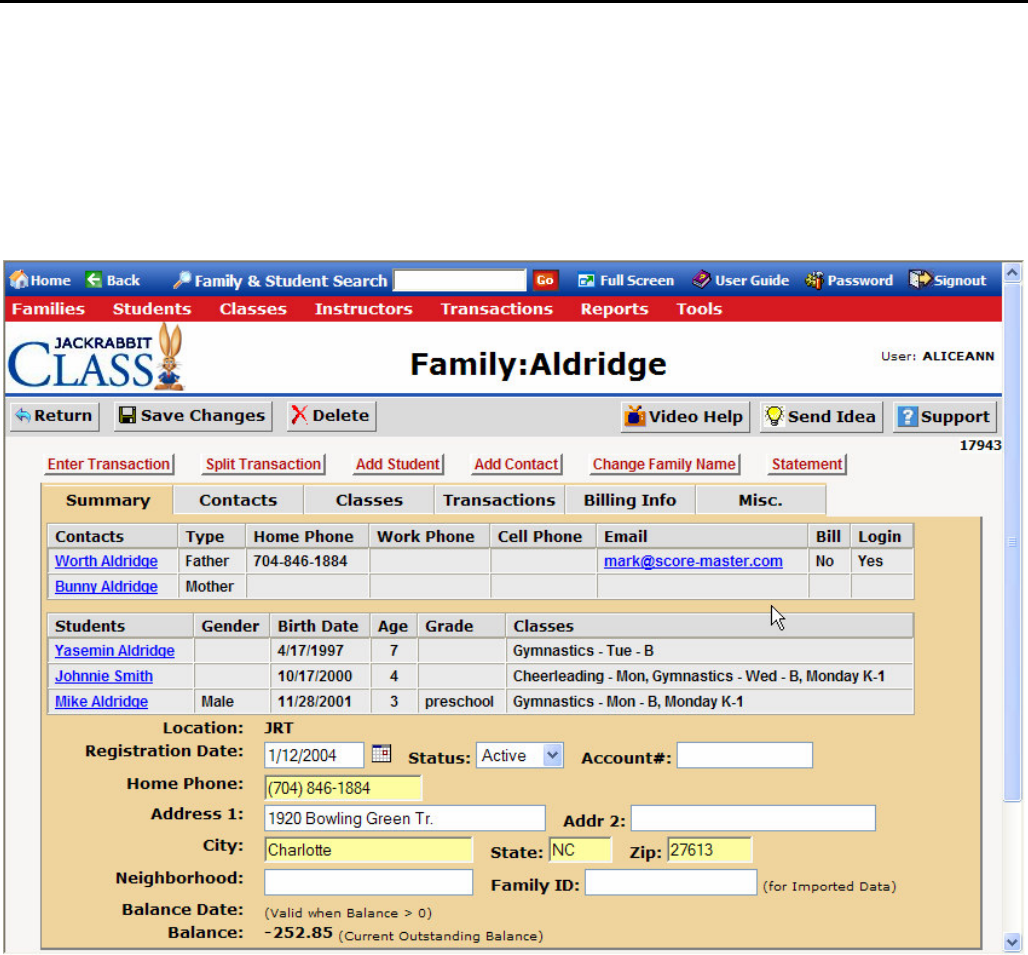Click the Full Screen icon
The width and height of the screenshot is (1028, 955).
[585, 281]
